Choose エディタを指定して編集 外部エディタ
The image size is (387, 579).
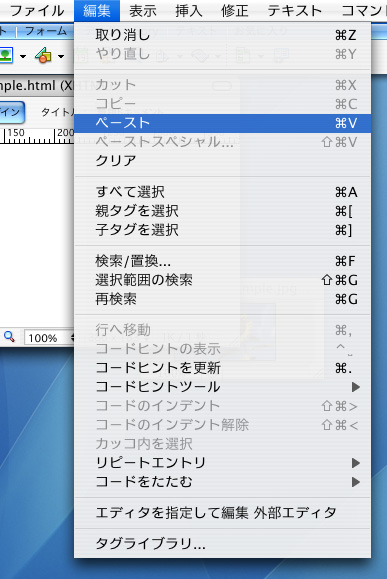click(222, 513)
